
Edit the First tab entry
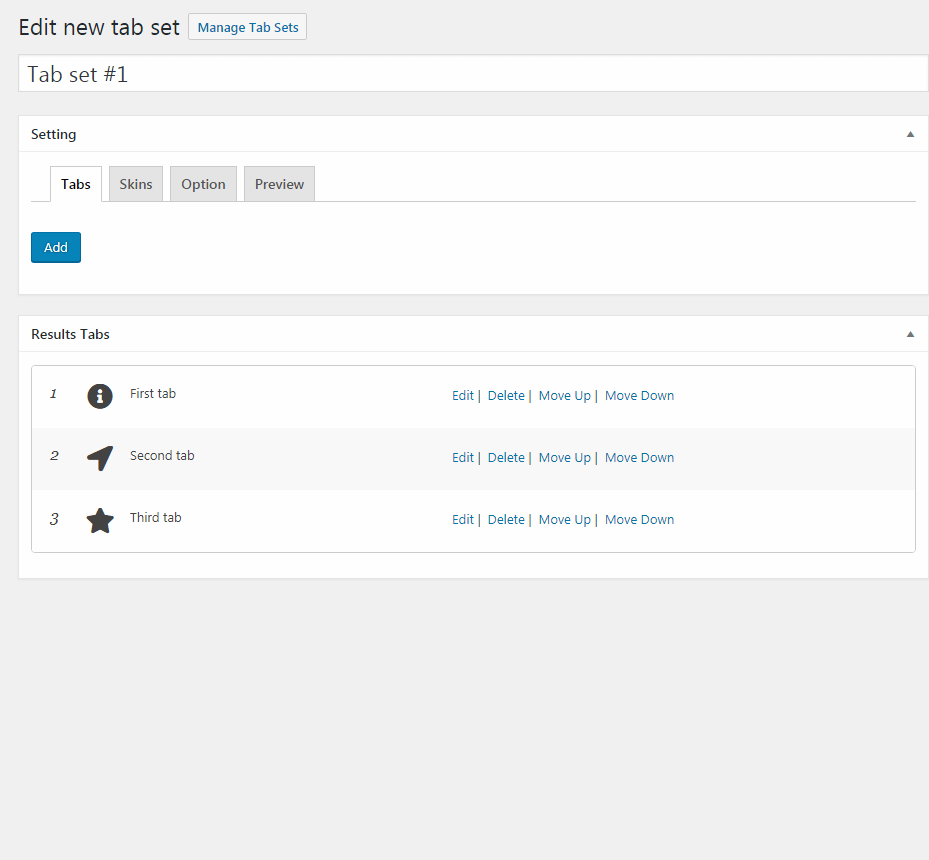point(463,396)
